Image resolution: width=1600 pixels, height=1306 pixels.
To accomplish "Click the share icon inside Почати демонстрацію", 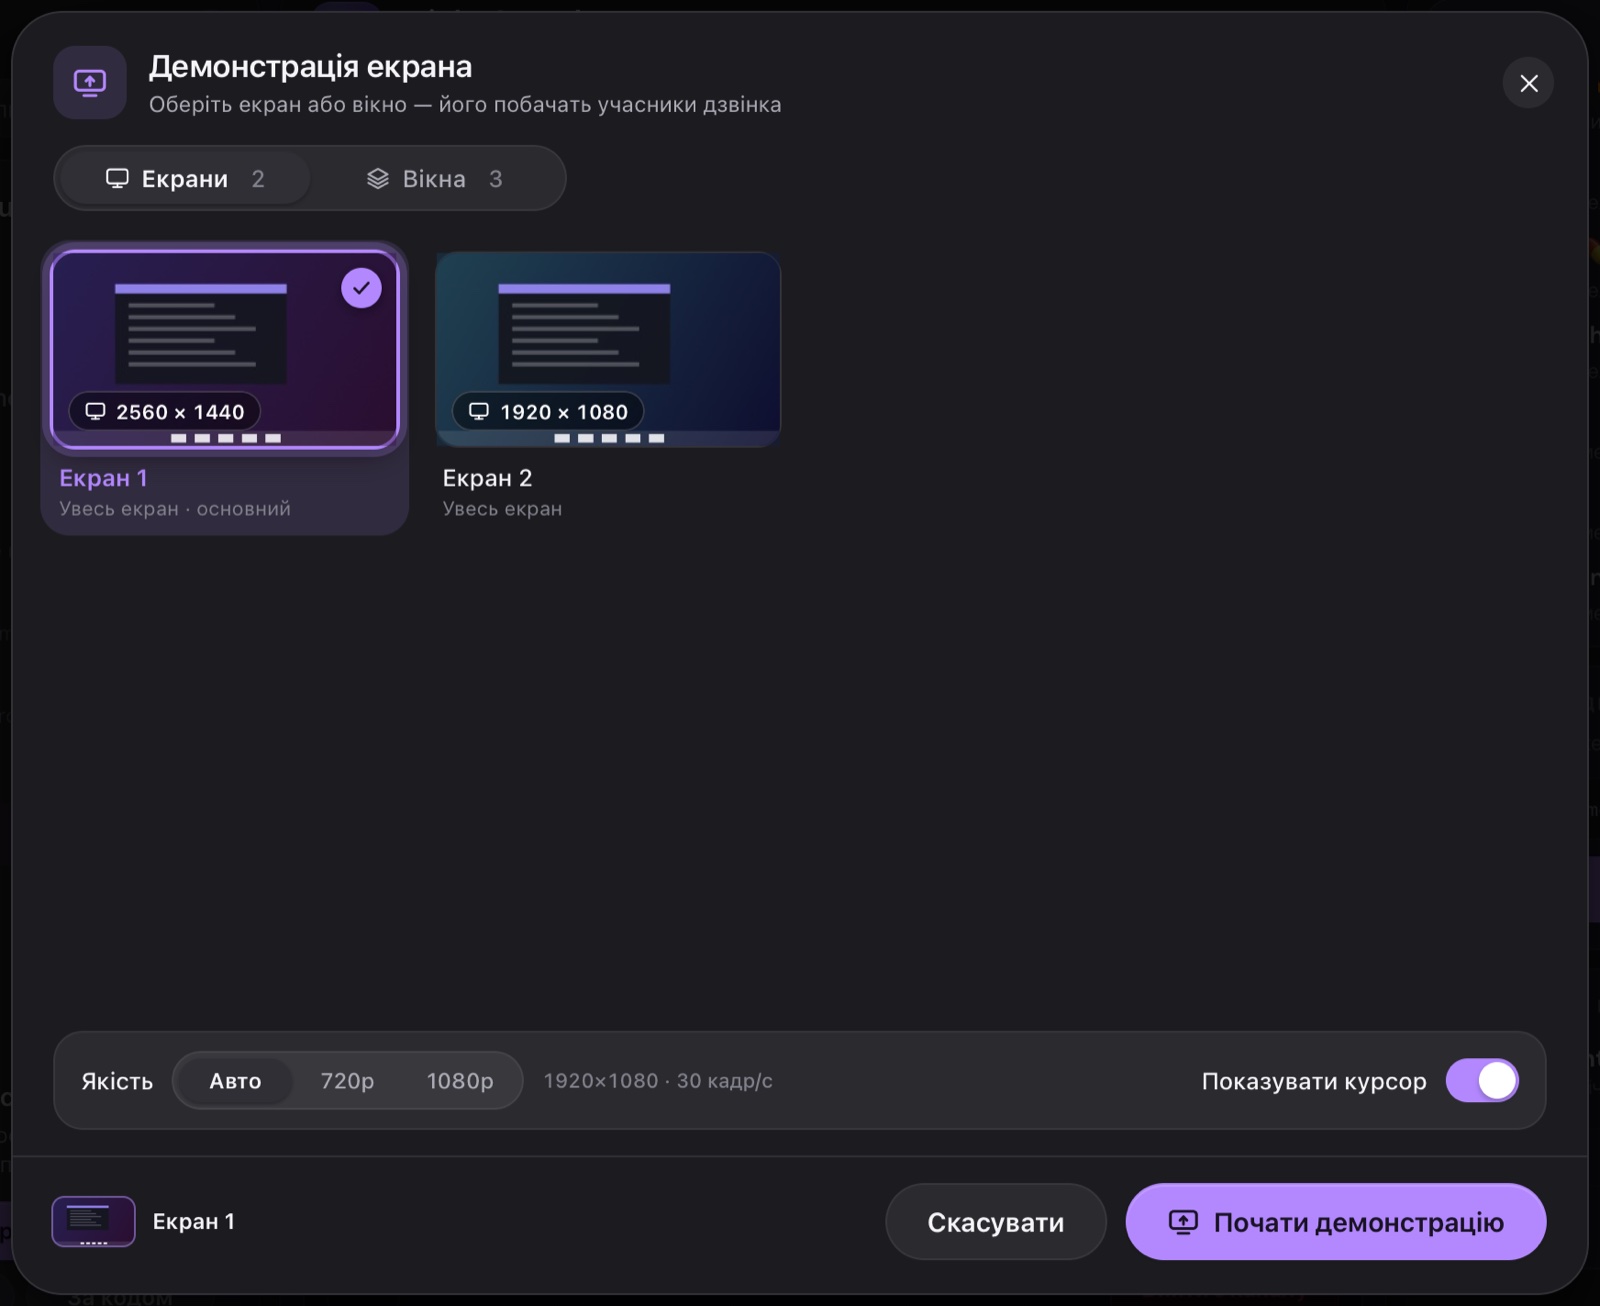I will point(1183,1222).
